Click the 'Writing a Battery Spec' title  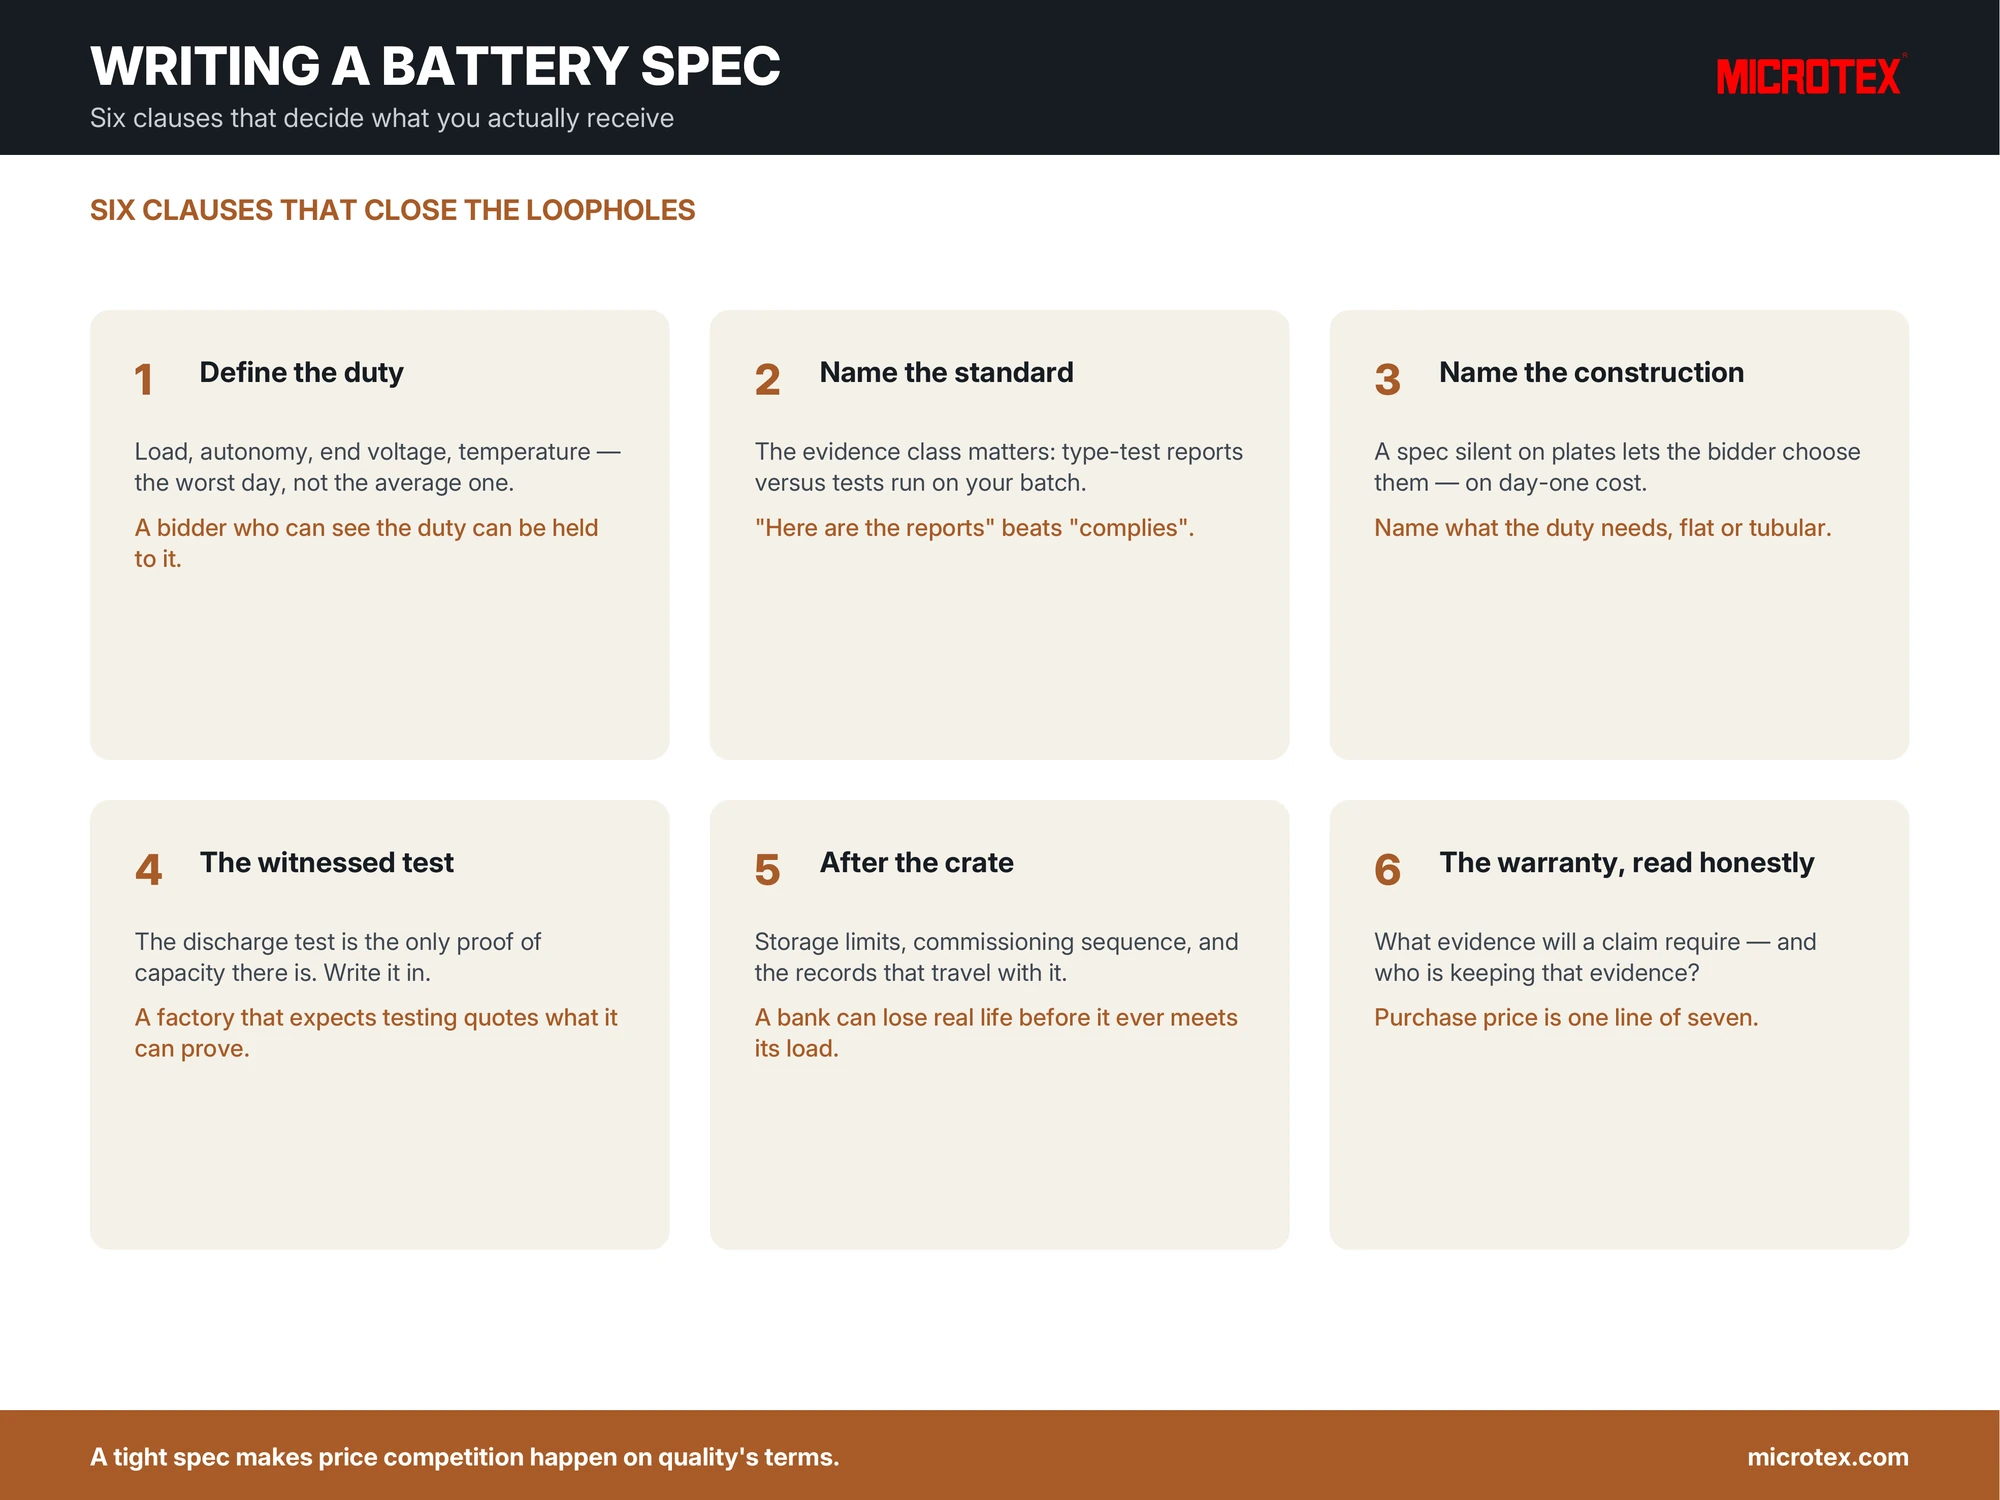pyautogui.click(x=435, y=66)
